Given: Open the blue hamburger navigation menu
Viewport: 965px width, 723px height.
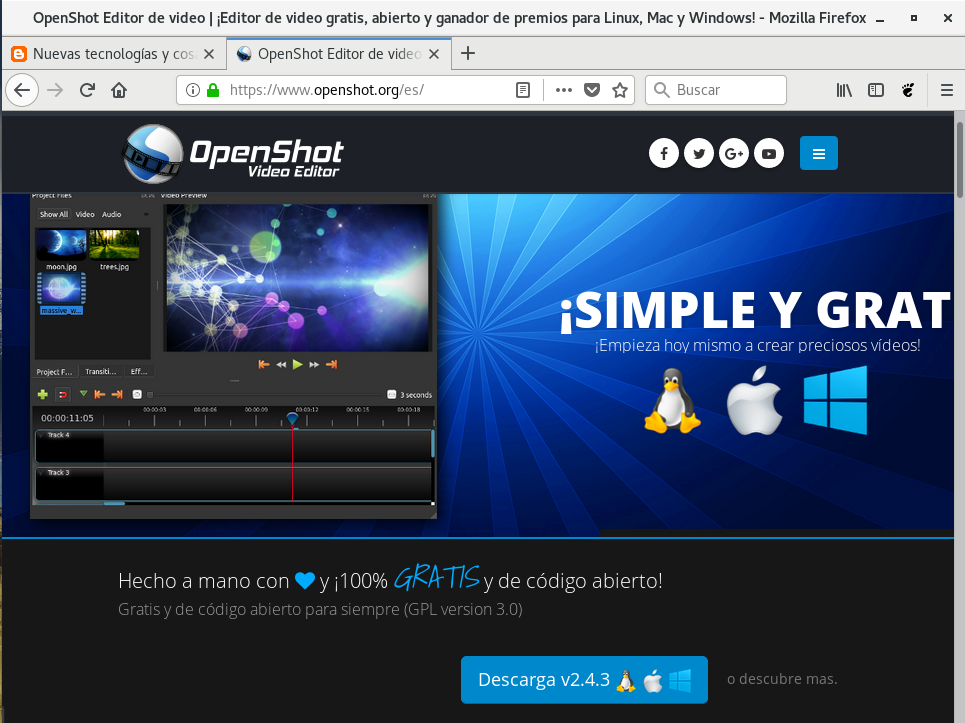Looking at the screenshot, I should [818, 153].
